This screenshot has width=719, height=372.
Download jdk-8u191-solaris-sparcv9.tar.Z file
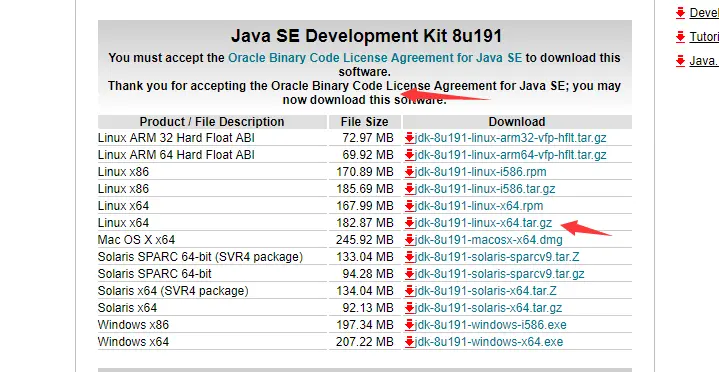[x=497, y=256]
